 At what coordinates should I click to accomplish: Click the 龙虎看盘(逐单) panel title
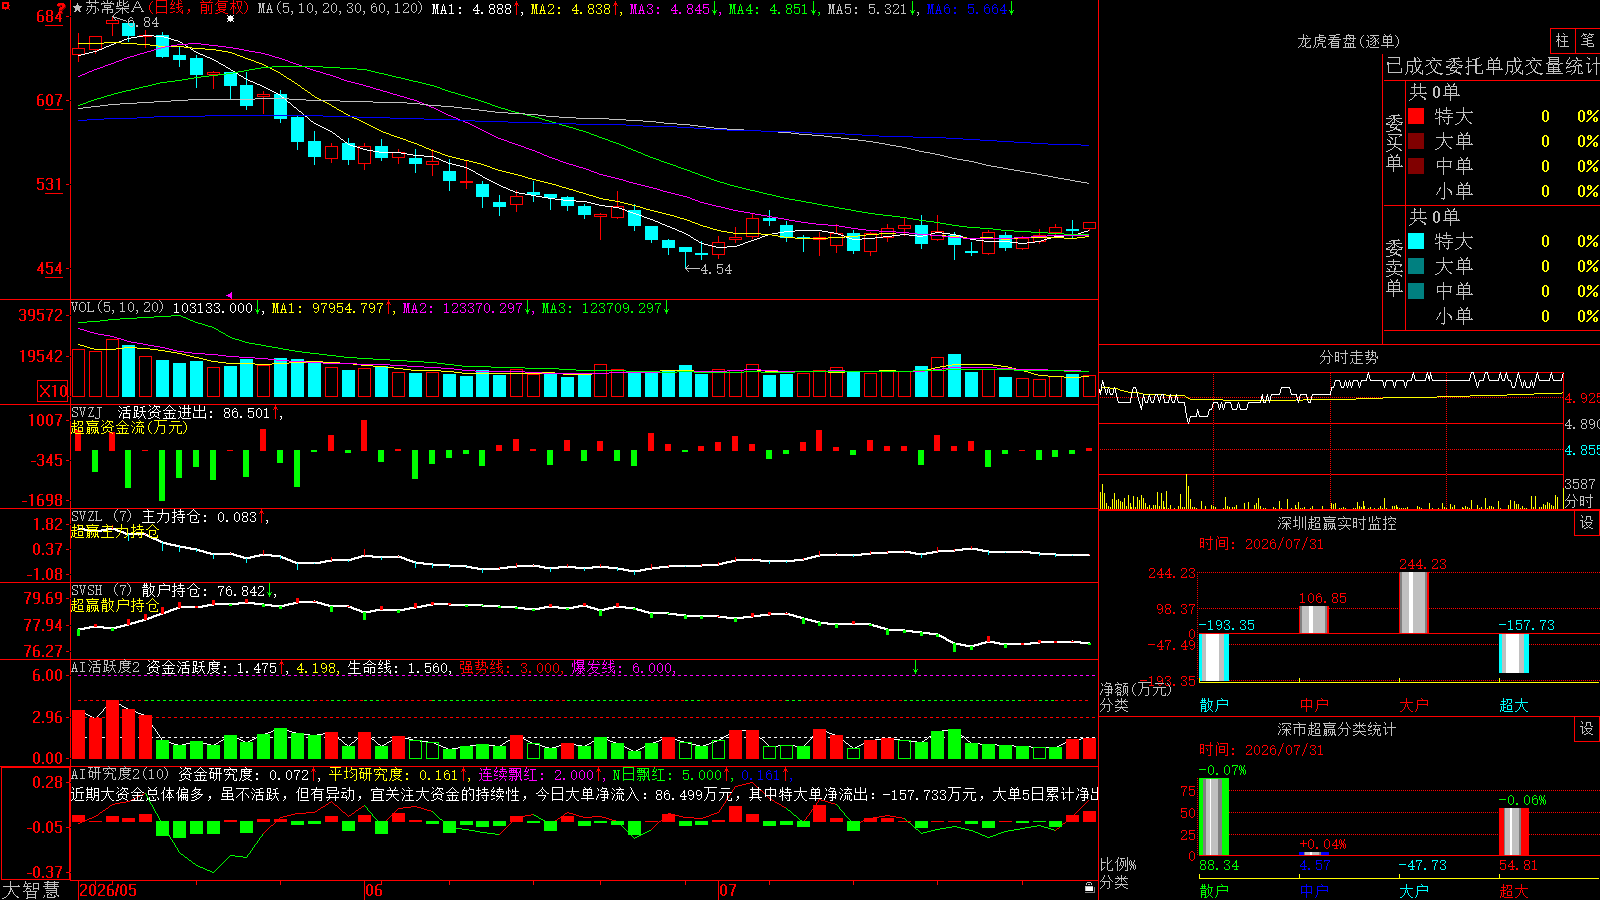tap(1348, 41)
